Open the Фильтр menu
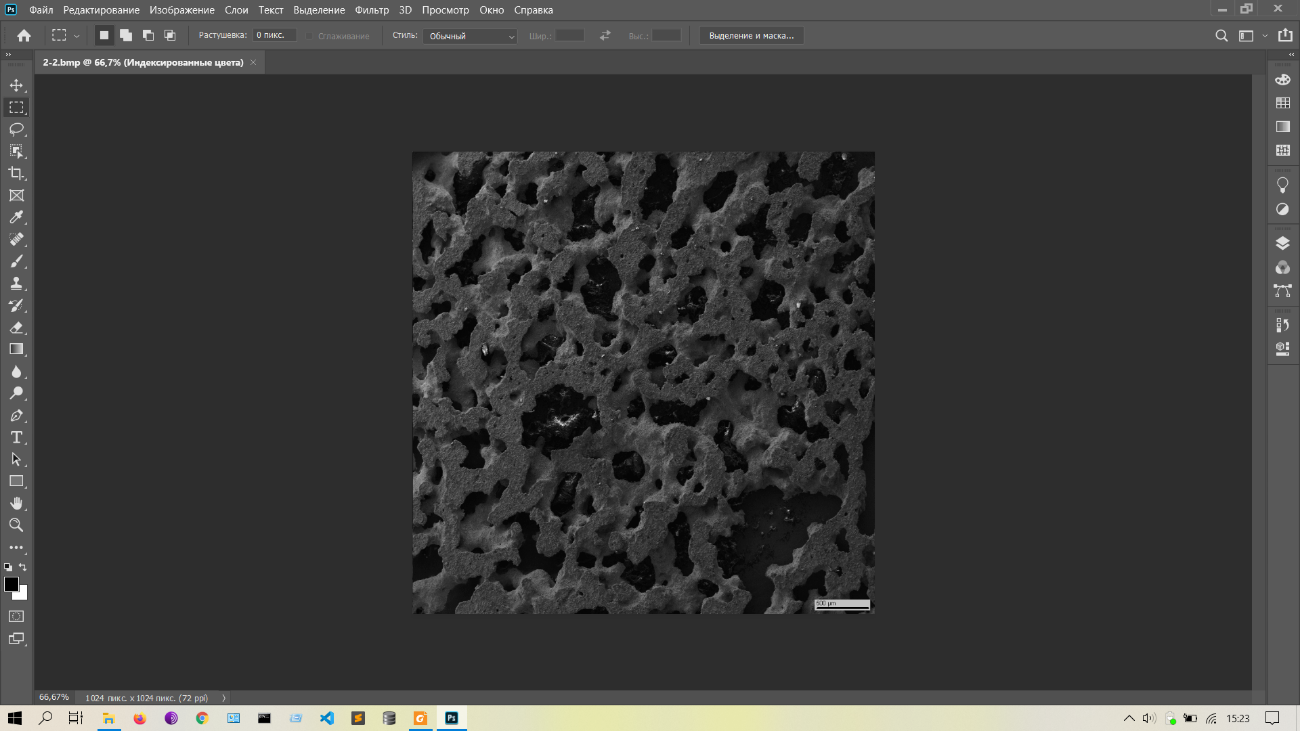Image resolution: width=1300 pixels, height=731 pixels. point(372,10)
